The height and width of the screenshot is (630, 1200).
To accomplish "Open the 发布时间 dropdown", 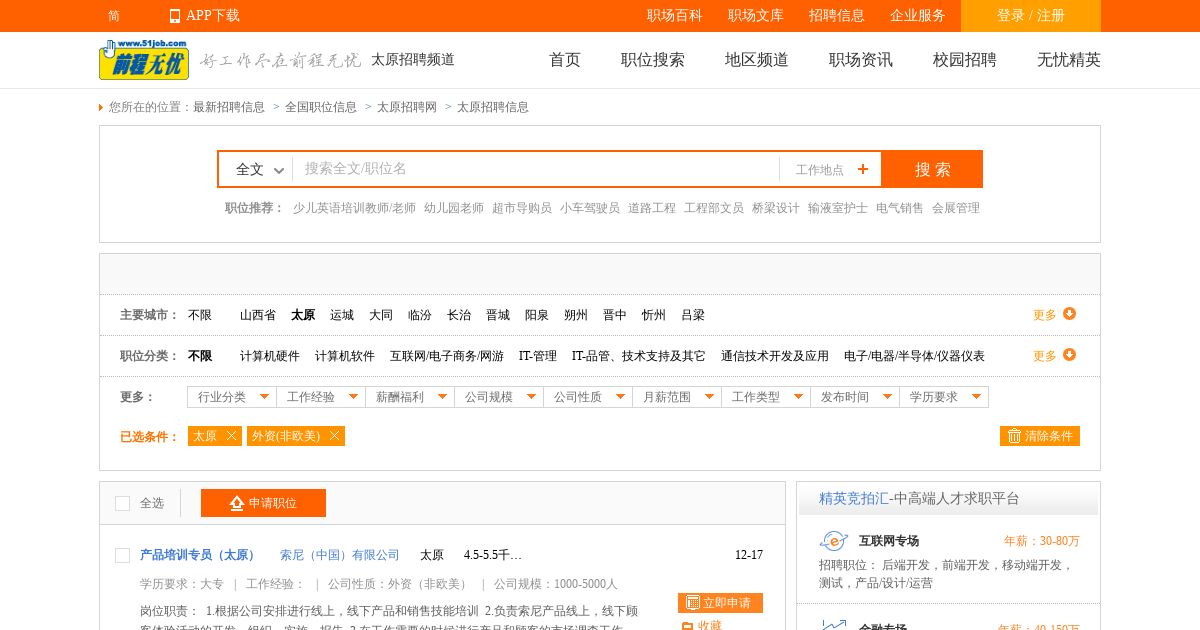I will 855,397.
